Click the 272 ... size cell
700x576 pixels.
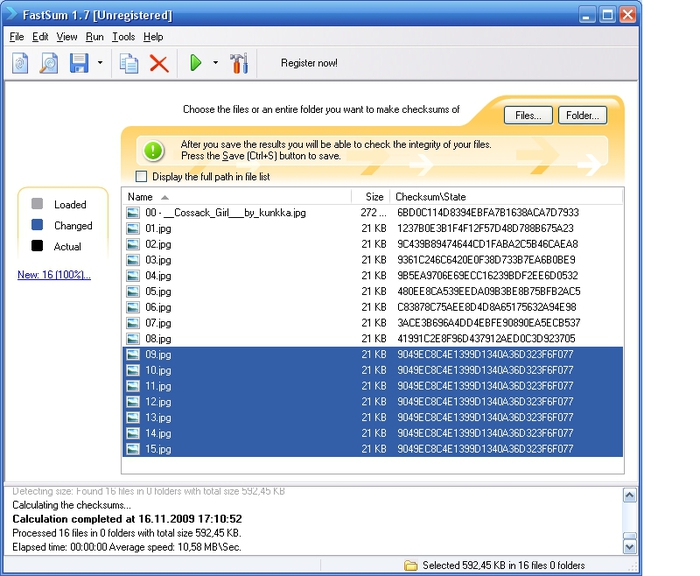[x=373, y=213]
